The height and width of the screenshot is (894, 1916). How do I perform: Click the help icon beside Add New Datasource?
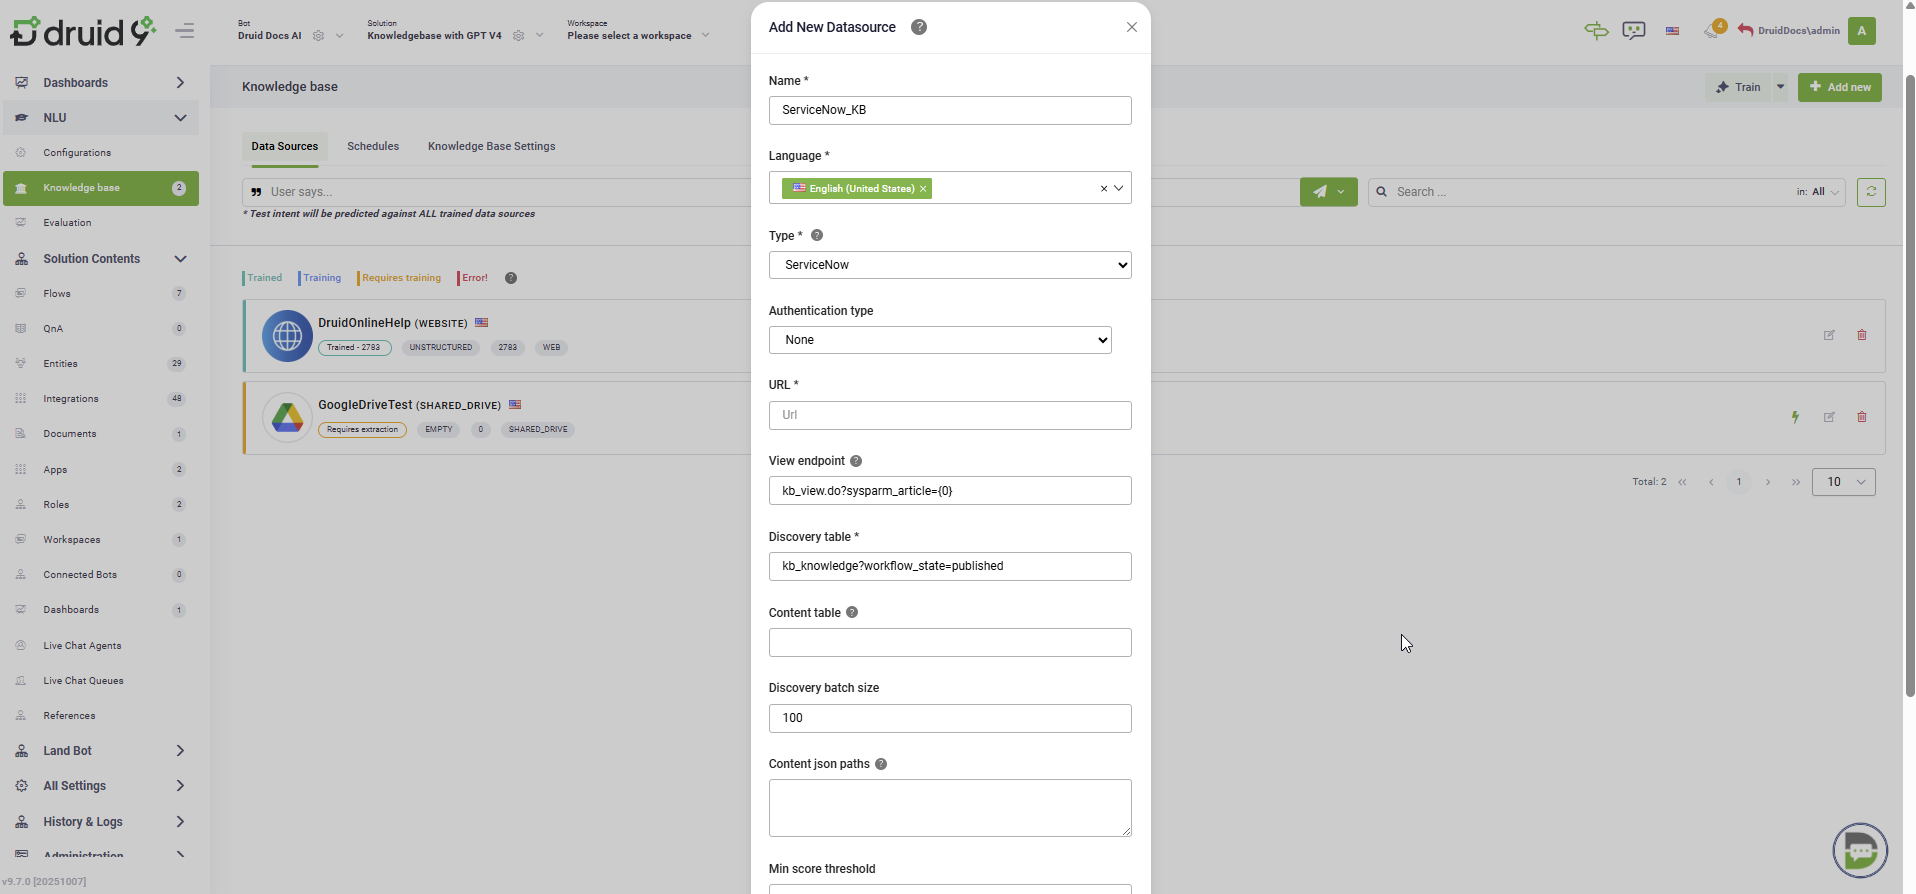(x=919, y=27)
